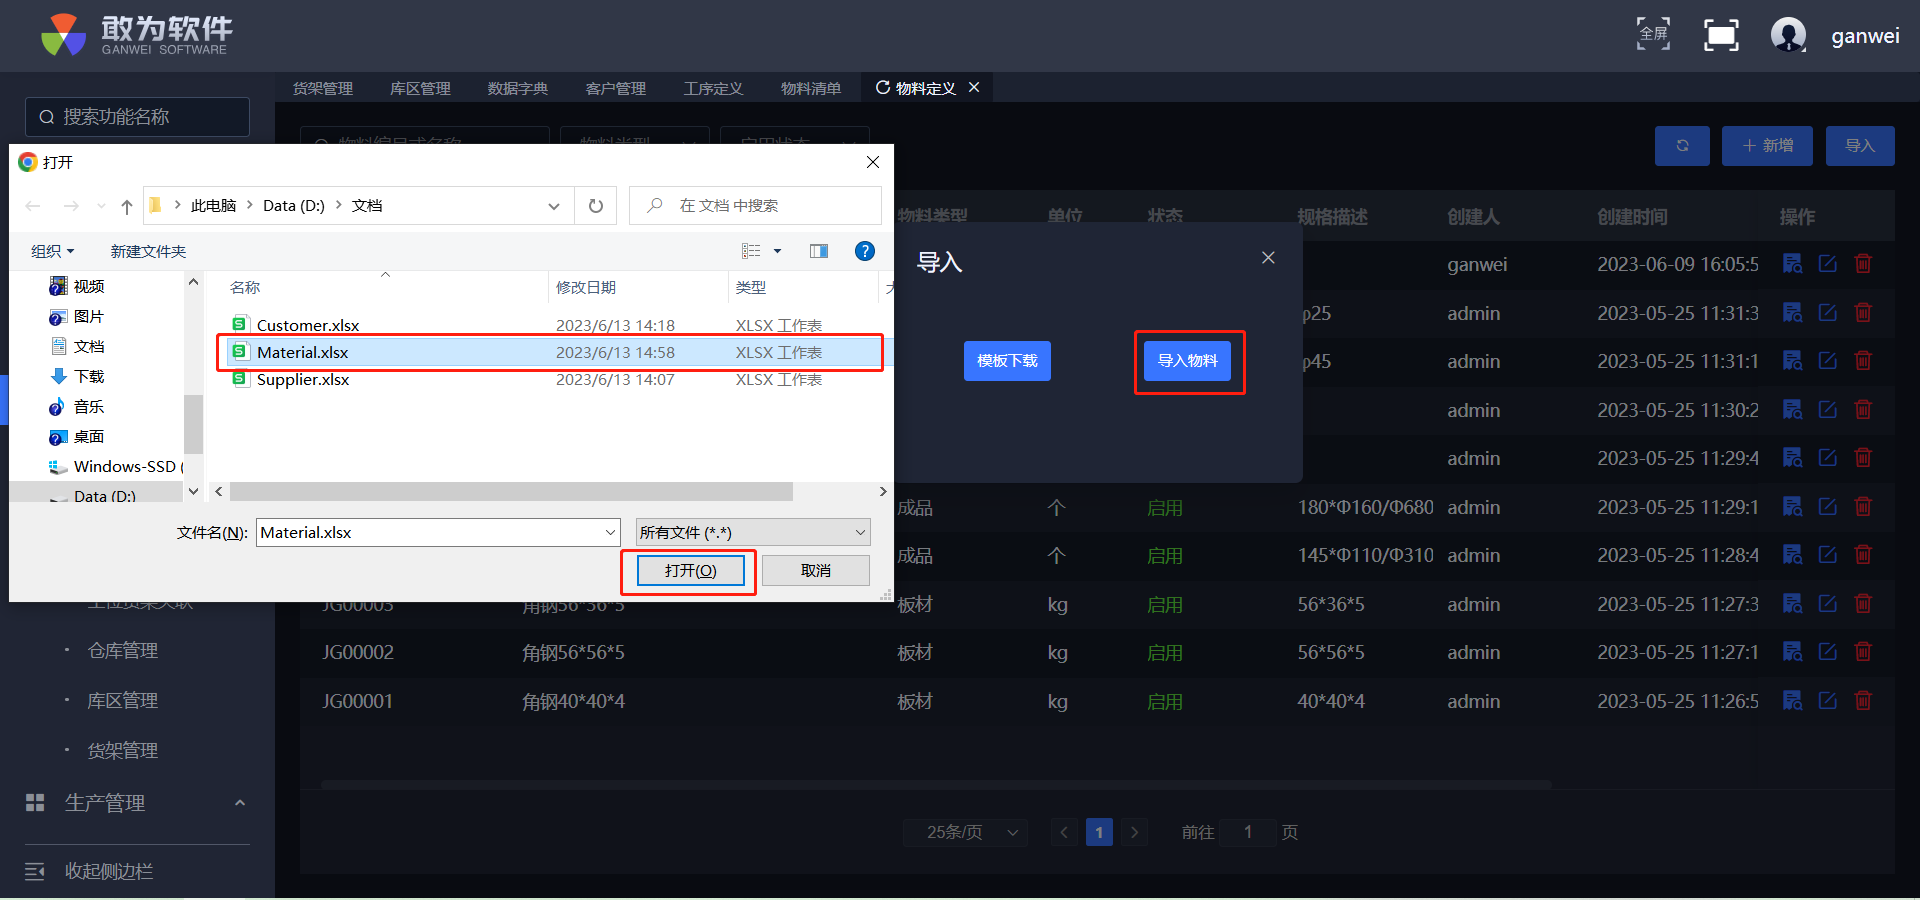
Task: Go to next page arrow in pagination
Action: click(x=1134, y=832)
